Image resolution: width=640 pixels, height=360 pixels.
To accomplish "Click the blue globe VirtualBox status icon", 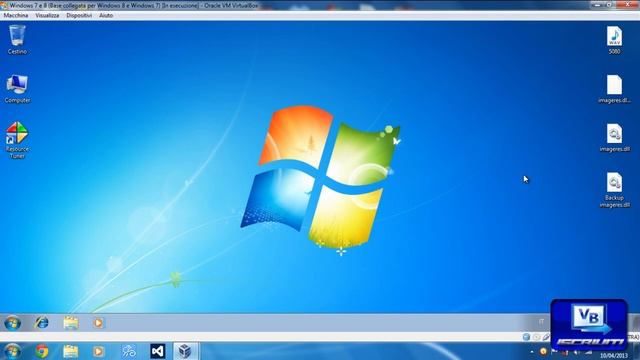I will (526, 337).
